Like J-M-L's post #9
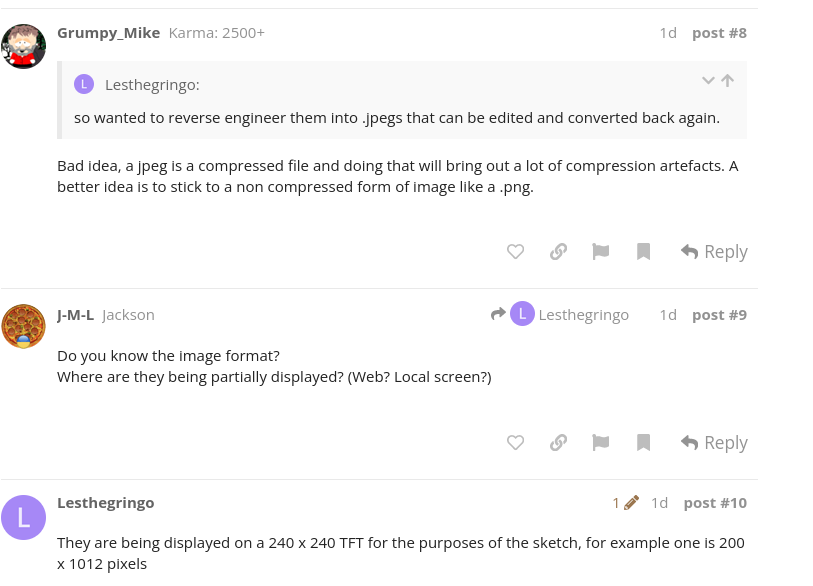Image resolution: width=813 pixels, height=586 pixels. 515,443
